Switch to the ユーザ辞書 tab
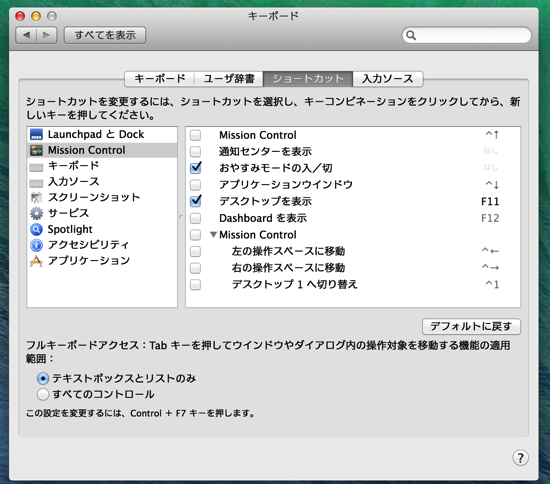 point(229,79)
